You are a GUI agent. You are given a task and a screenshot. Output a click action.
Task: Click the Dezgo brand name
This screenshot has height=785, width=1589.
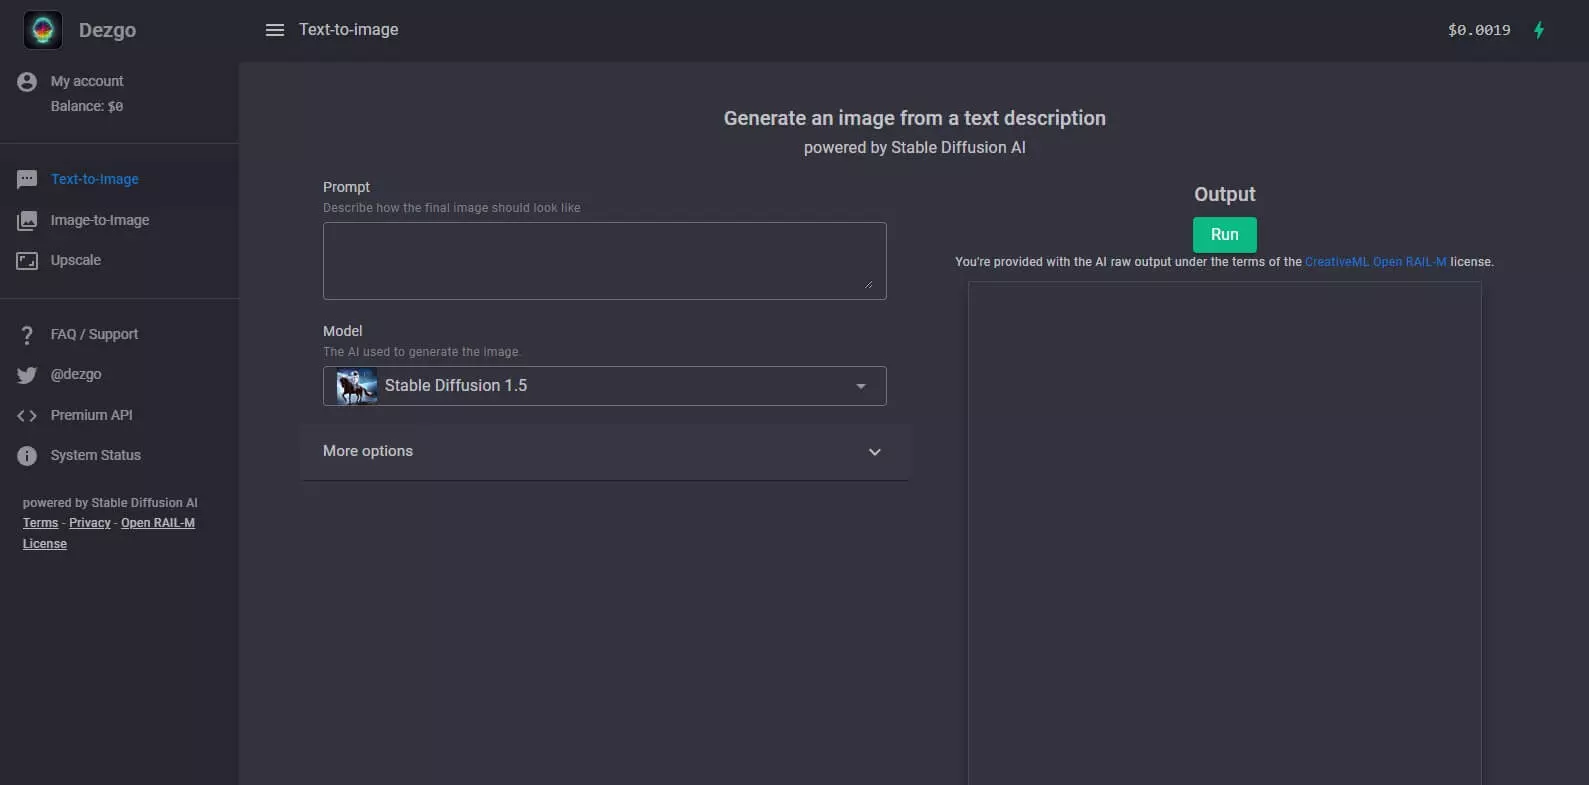pyautogui.click(x=107, y=30)
